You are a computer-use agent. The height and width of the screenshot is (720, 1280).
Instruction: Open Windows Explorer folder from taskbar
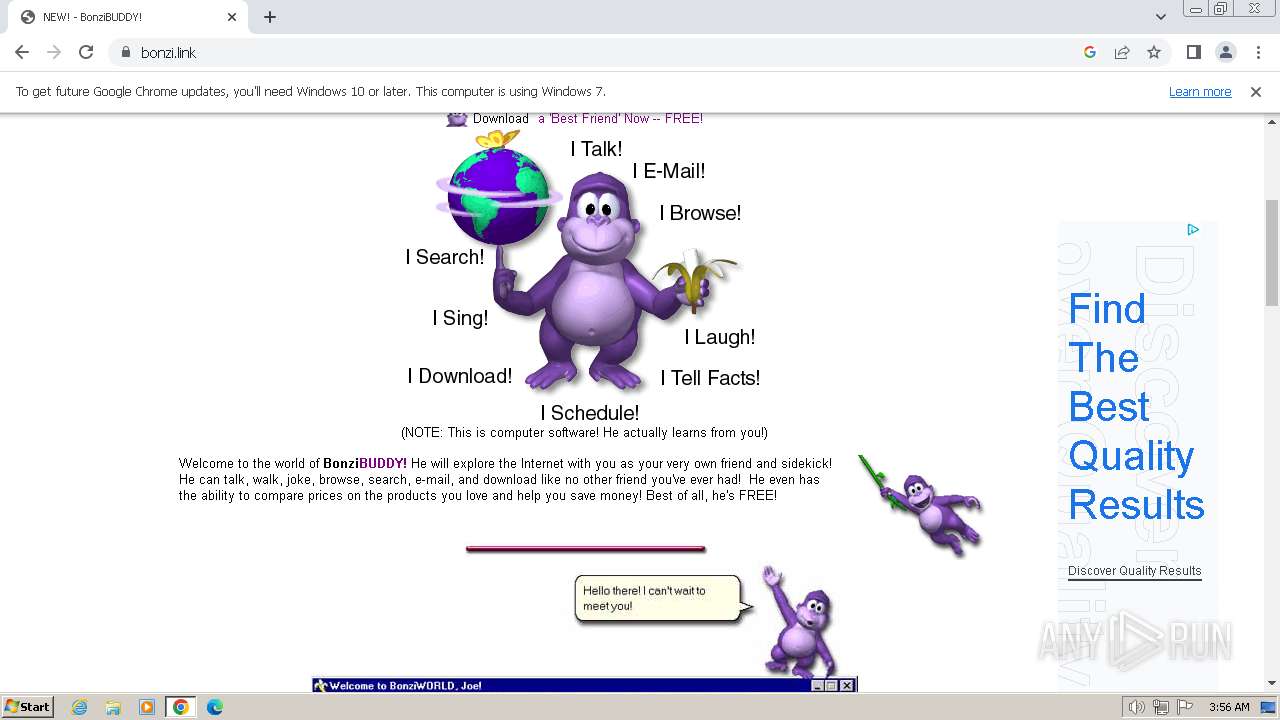[113, 707]
